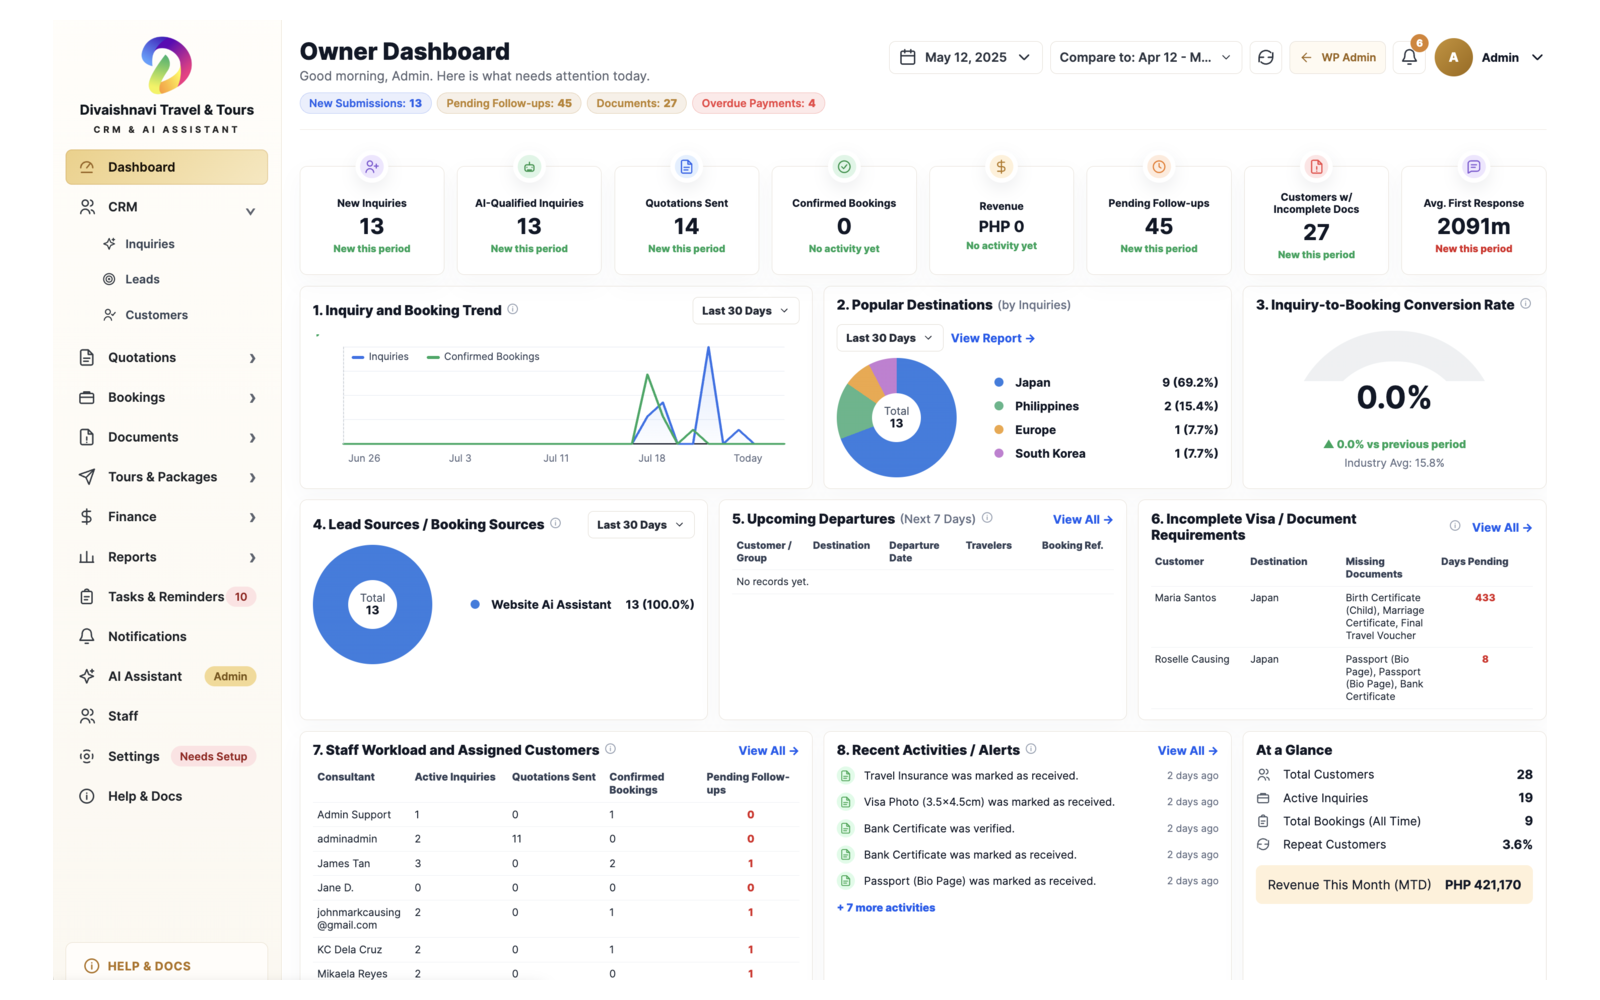Image resolution: width=1600 pixels, height=1000 pixels.
Task: Click the Divaishnavi Travel & Tours logo
Action: [x=166, y=65]
